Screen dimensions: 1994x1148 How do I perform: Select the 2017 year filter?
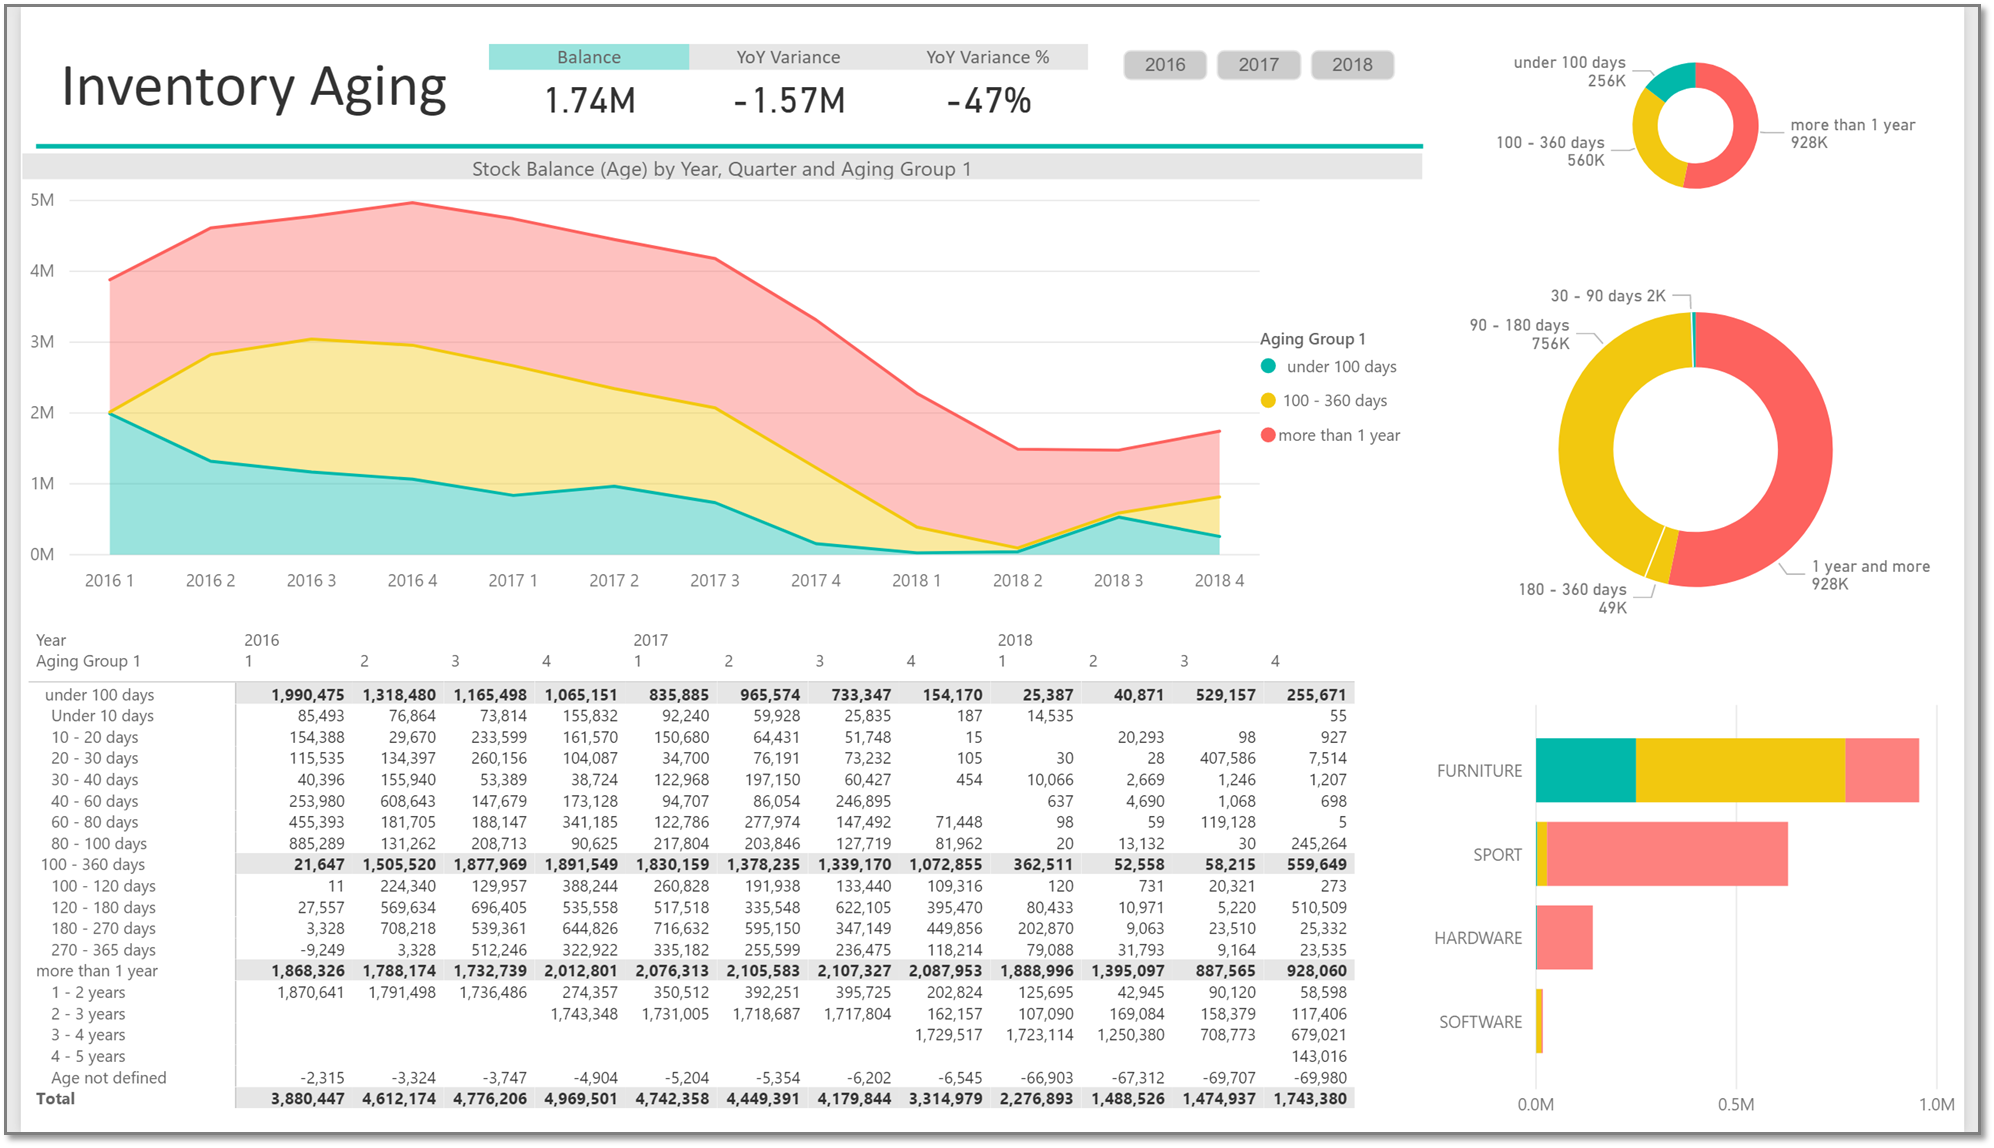tap(1258, 64)
